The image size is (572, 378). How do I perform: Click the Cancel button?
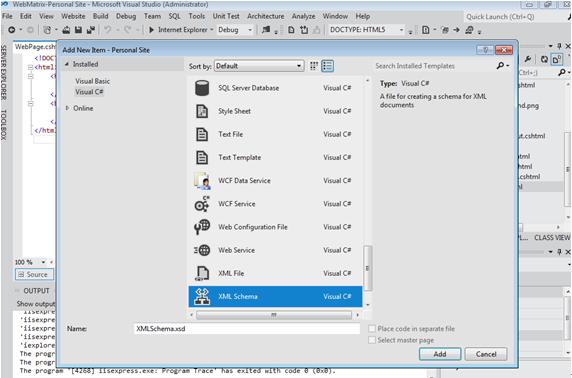coord(486,354)
